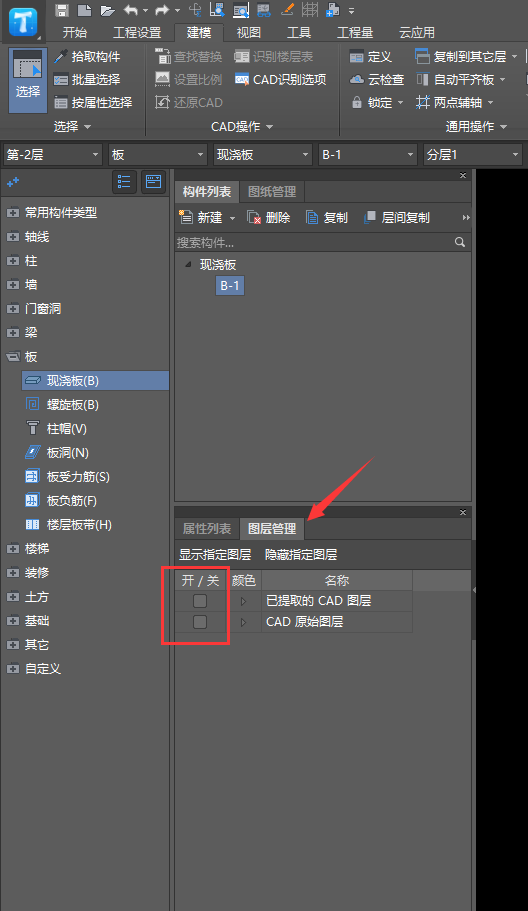Select B-1 in the component list

click(x=230, y=285)
